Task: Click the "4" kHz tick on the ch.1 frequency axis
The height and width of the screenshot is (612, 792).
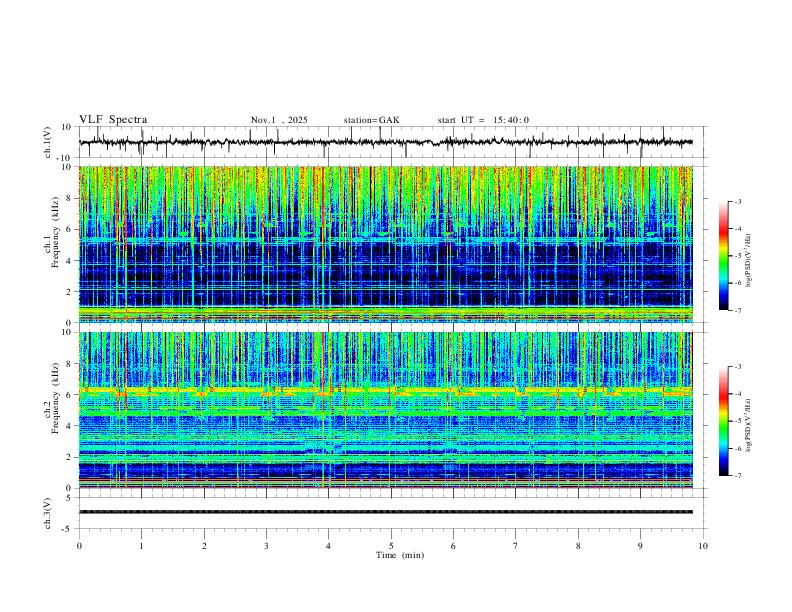Action: coord(69,261)
